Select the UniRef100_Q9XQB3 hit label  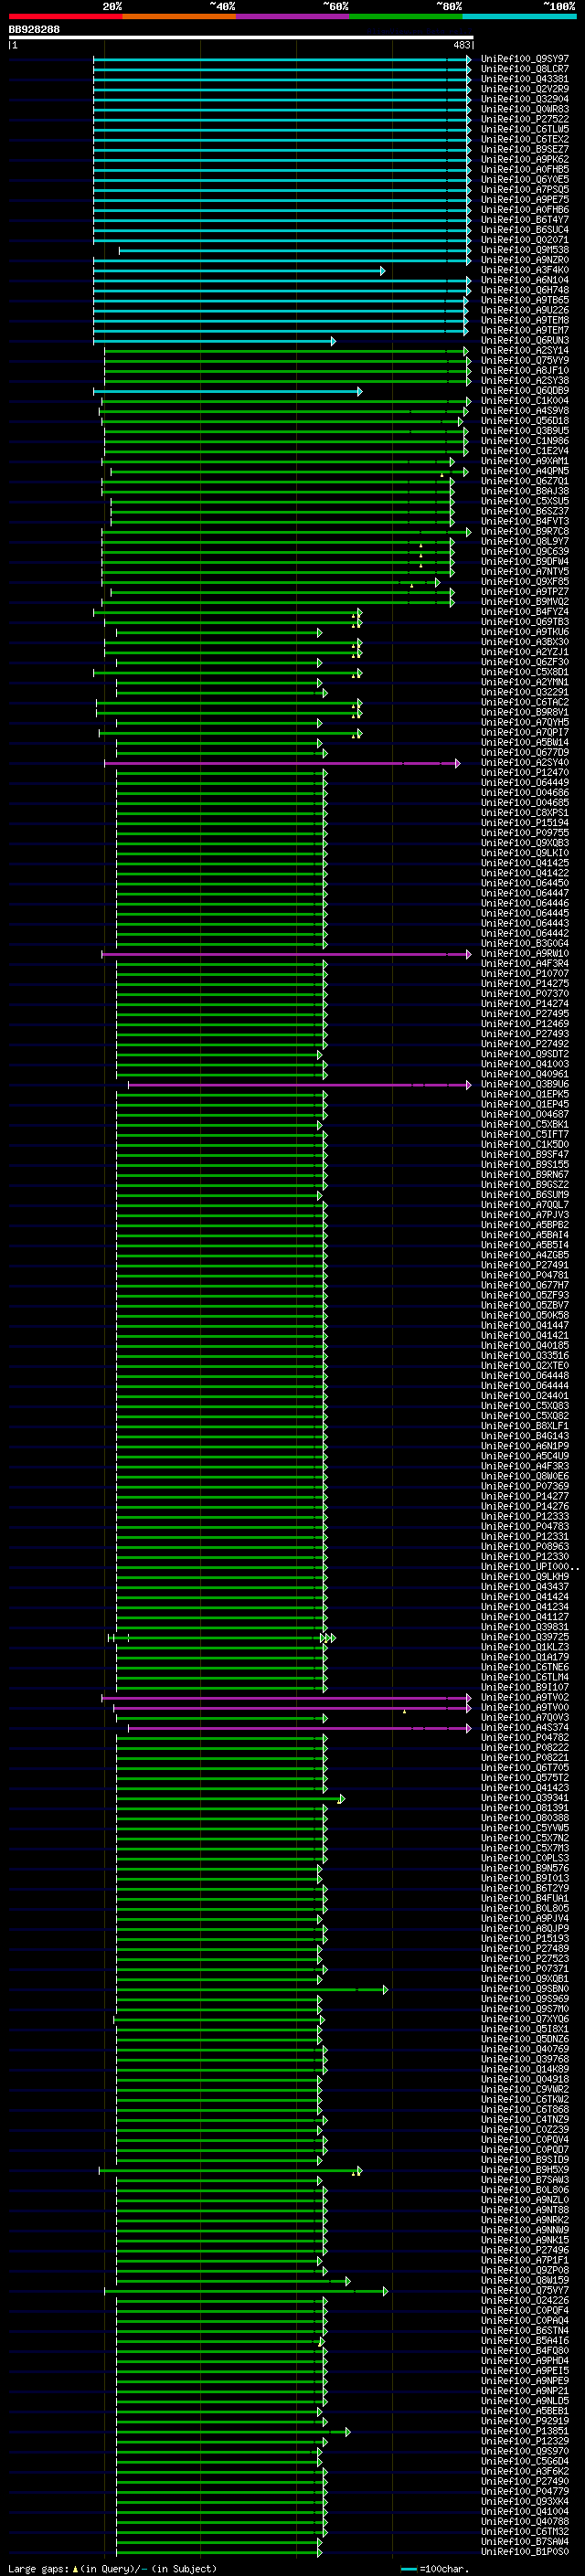(x=525, y=842)
